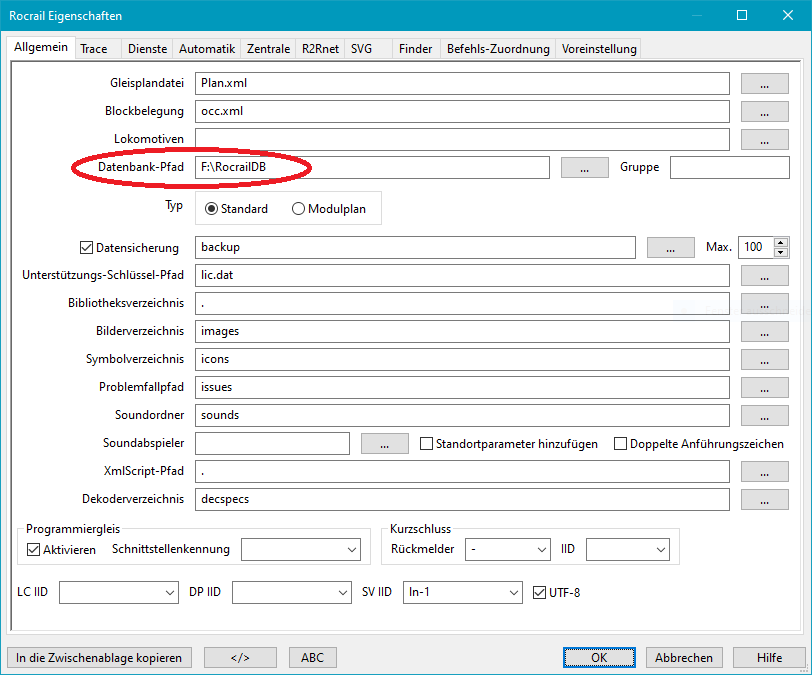Open browse dialog for Blockbelegung file
This screenshot has width=812, height=675.
[x=764, y=112]
